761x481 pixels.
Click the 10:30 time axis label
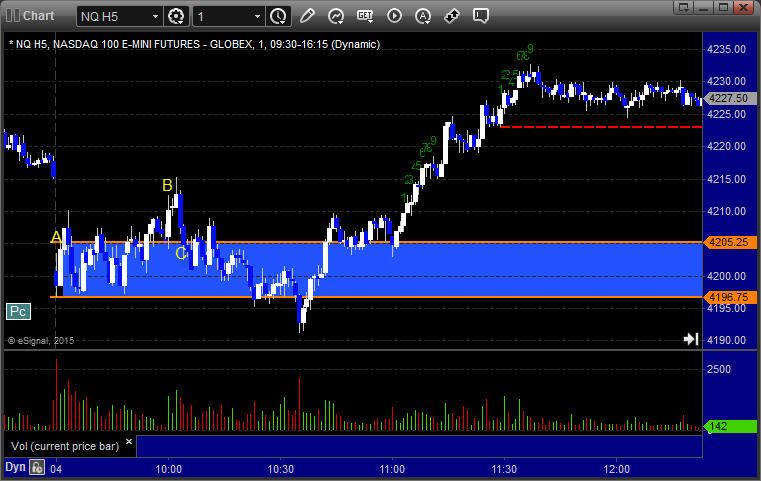pyautogui.click(x=281, y=469)
